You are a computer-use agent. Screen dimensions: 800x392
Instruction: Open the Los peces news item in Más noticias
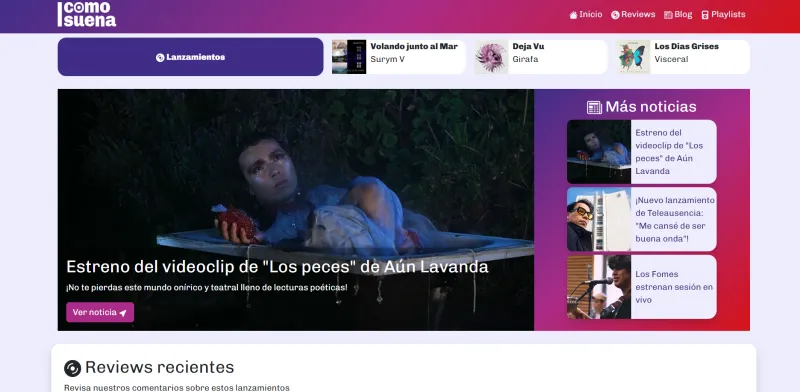pyautogui.click(x=642, y=152)
